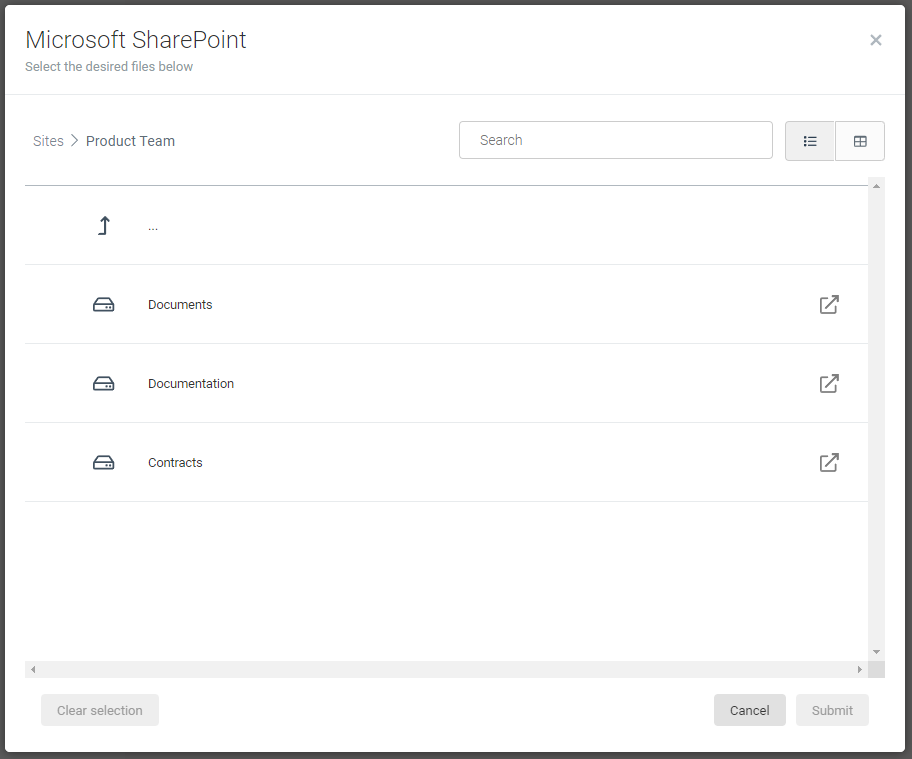Switch to grid view layout
The image size is (912, 759).
click(x=860, y=140)
